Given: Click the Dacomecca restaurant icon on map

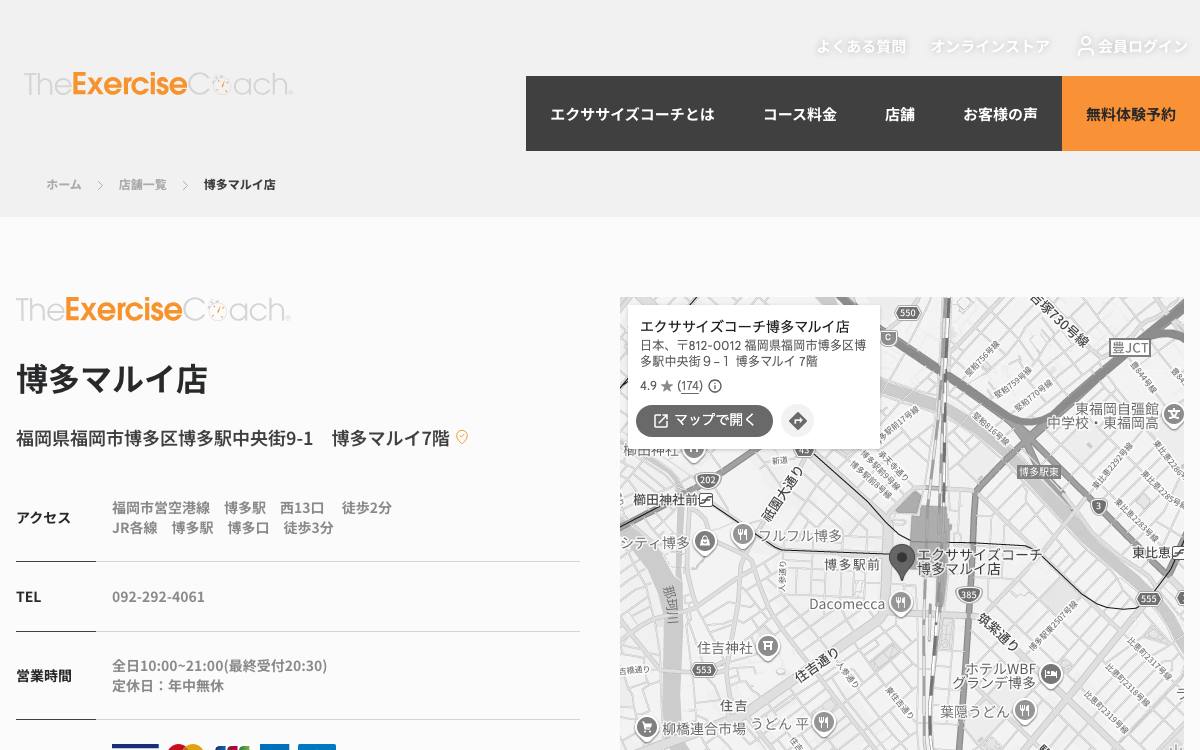Looking at the screenshot, I should pyautogui.click(x=901, y=602).
